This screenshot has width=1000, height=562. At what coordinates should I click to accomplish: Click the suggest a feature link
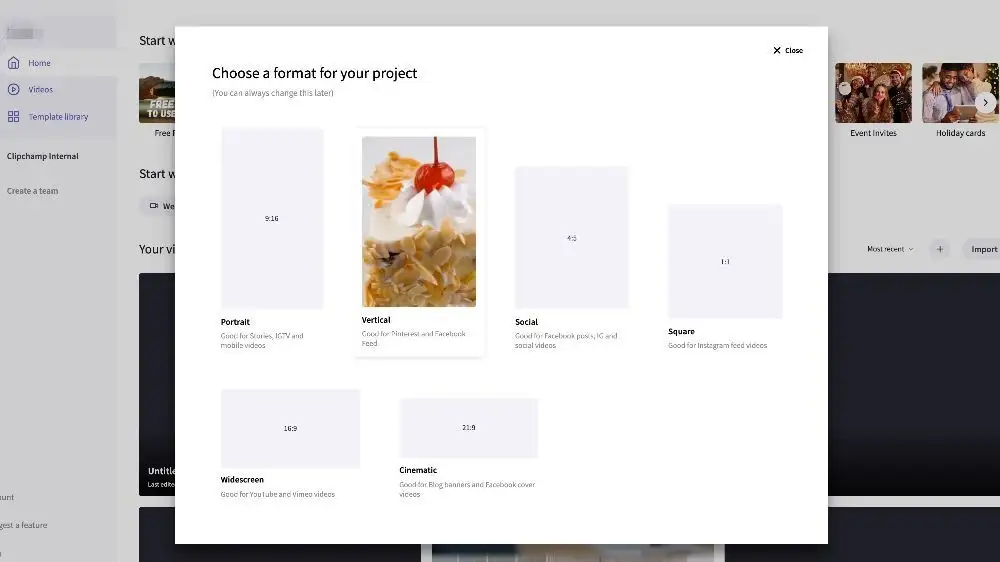(24, 525)
